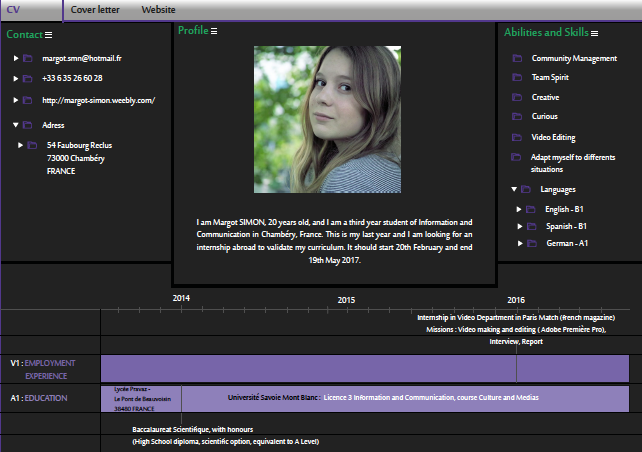Image resolution: width=642 pixels, height=452 pixels.
Task: Select the Université Savoie Mont Blanc clip
Action: pos(405,399)
